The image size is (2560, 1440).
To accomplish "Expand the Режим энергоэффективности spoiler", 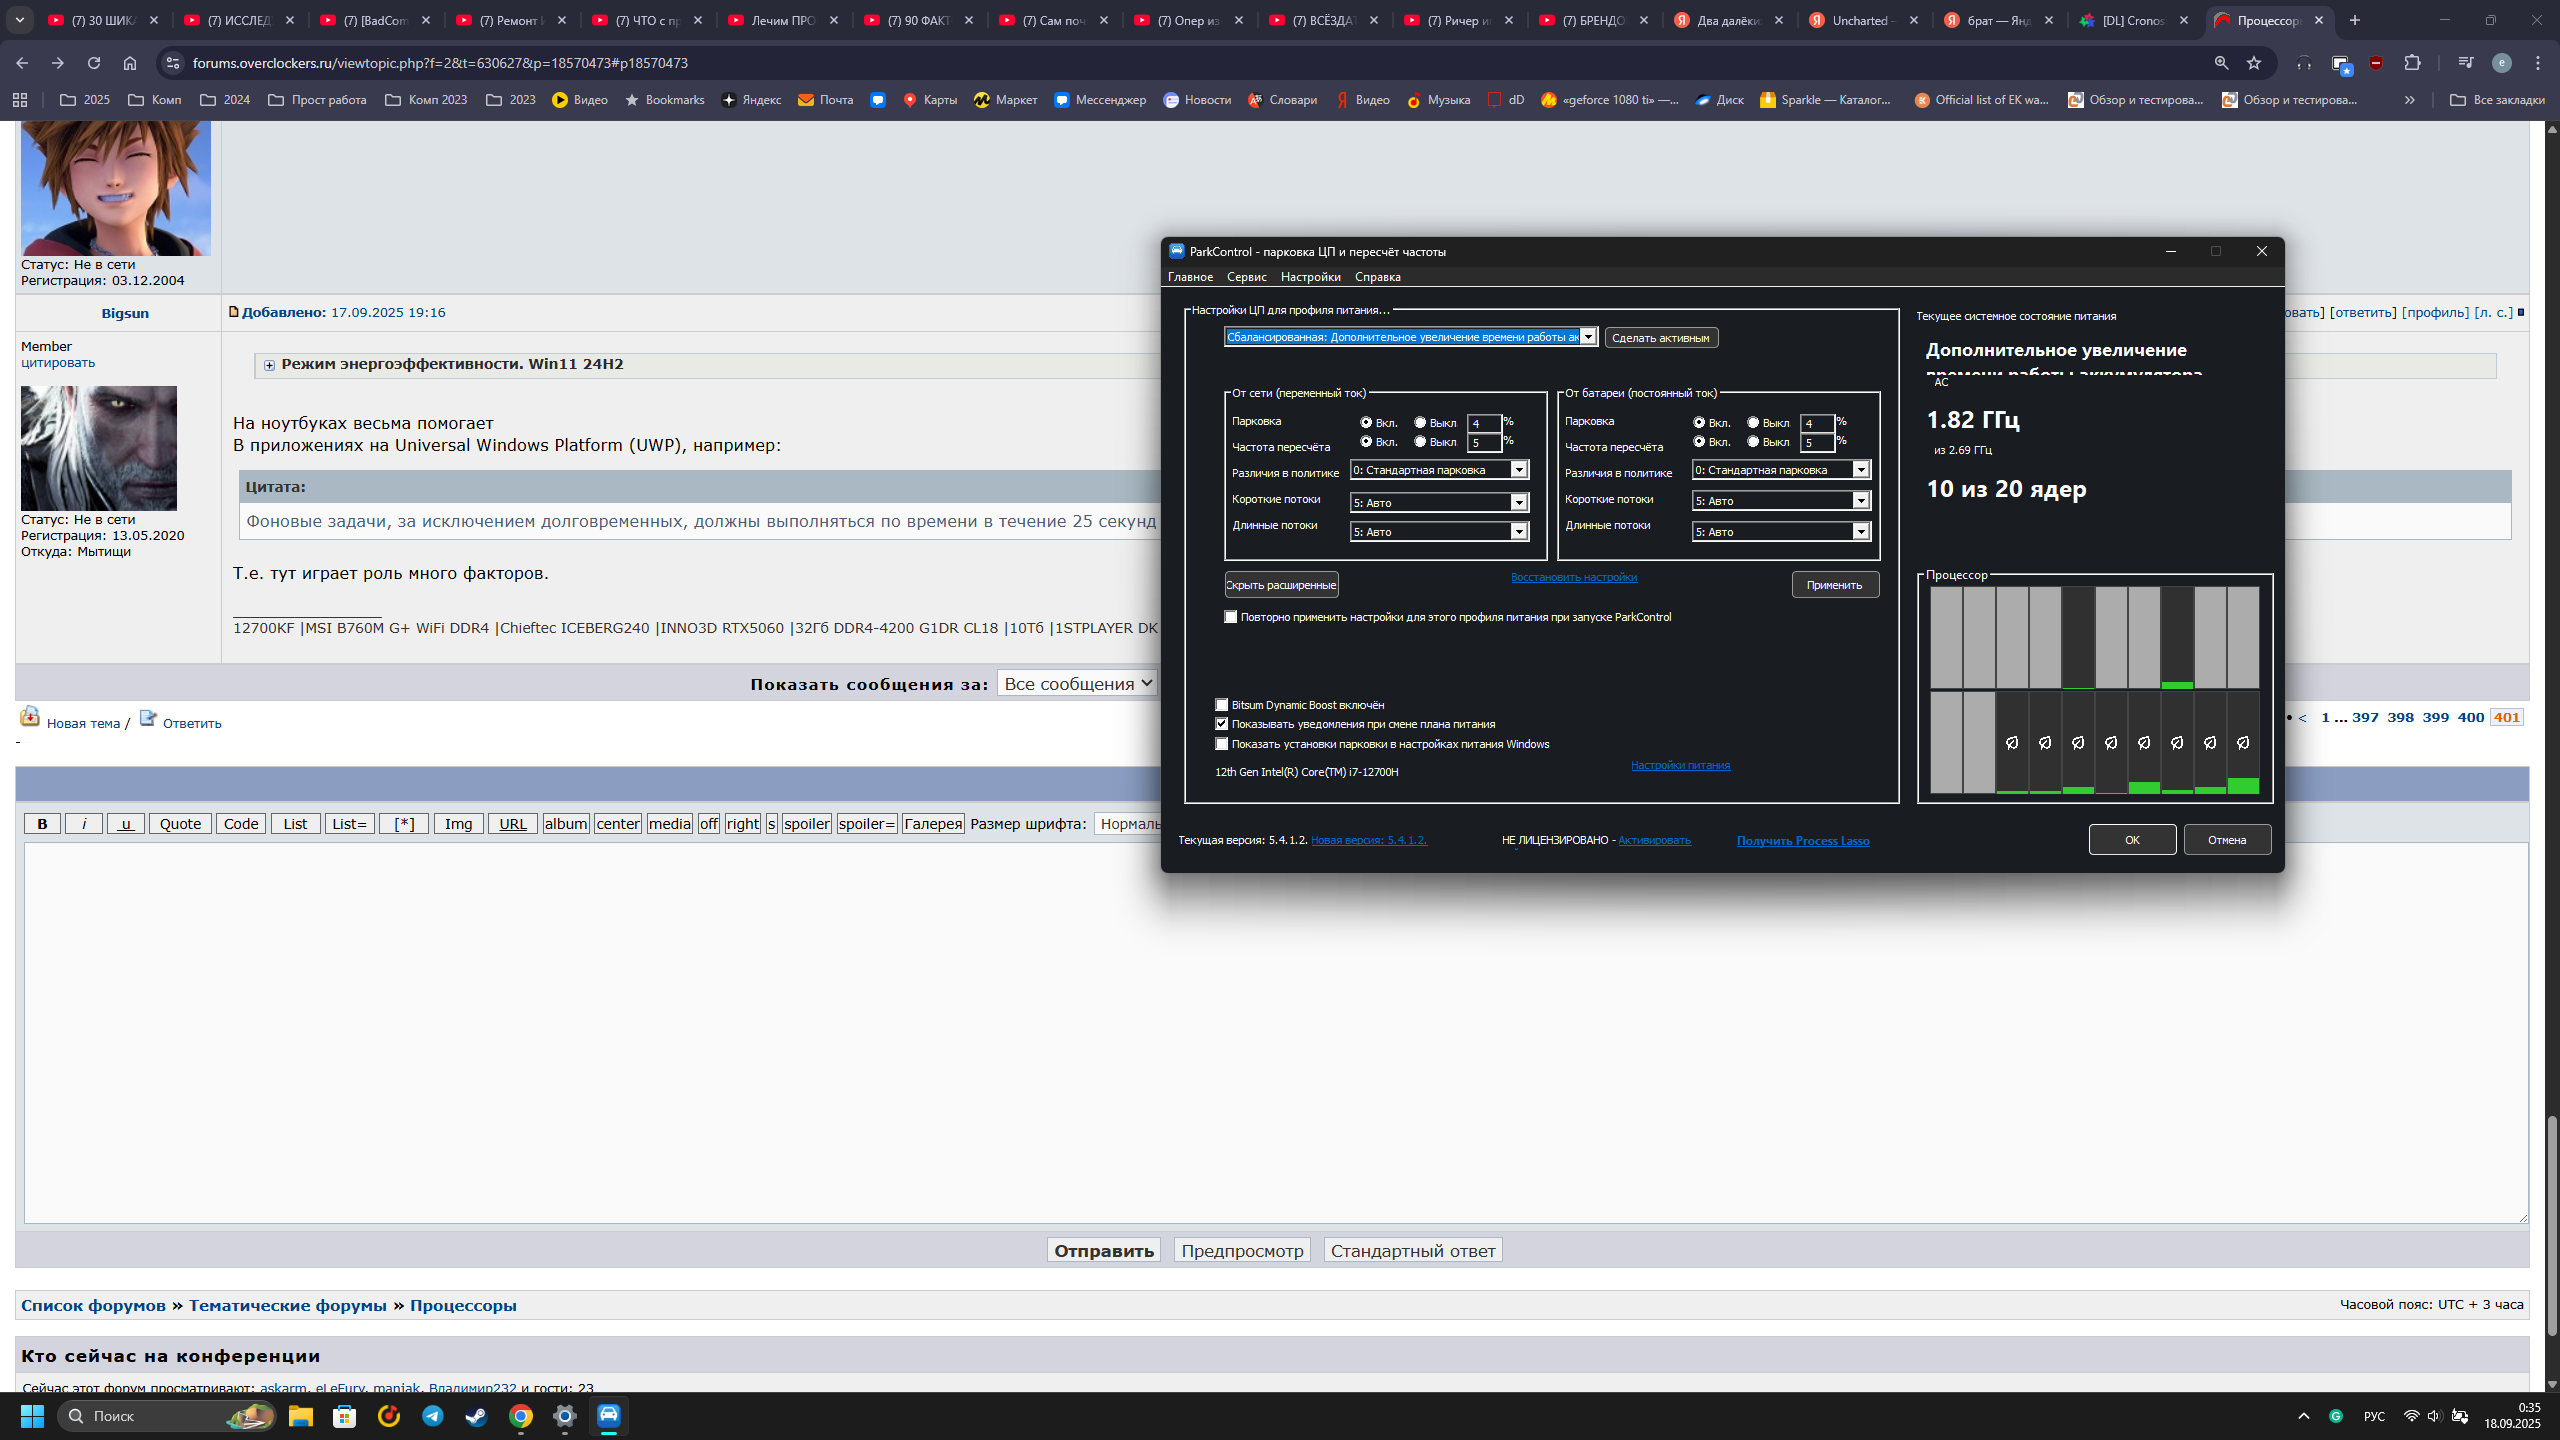I will click(x=269, y=365).
